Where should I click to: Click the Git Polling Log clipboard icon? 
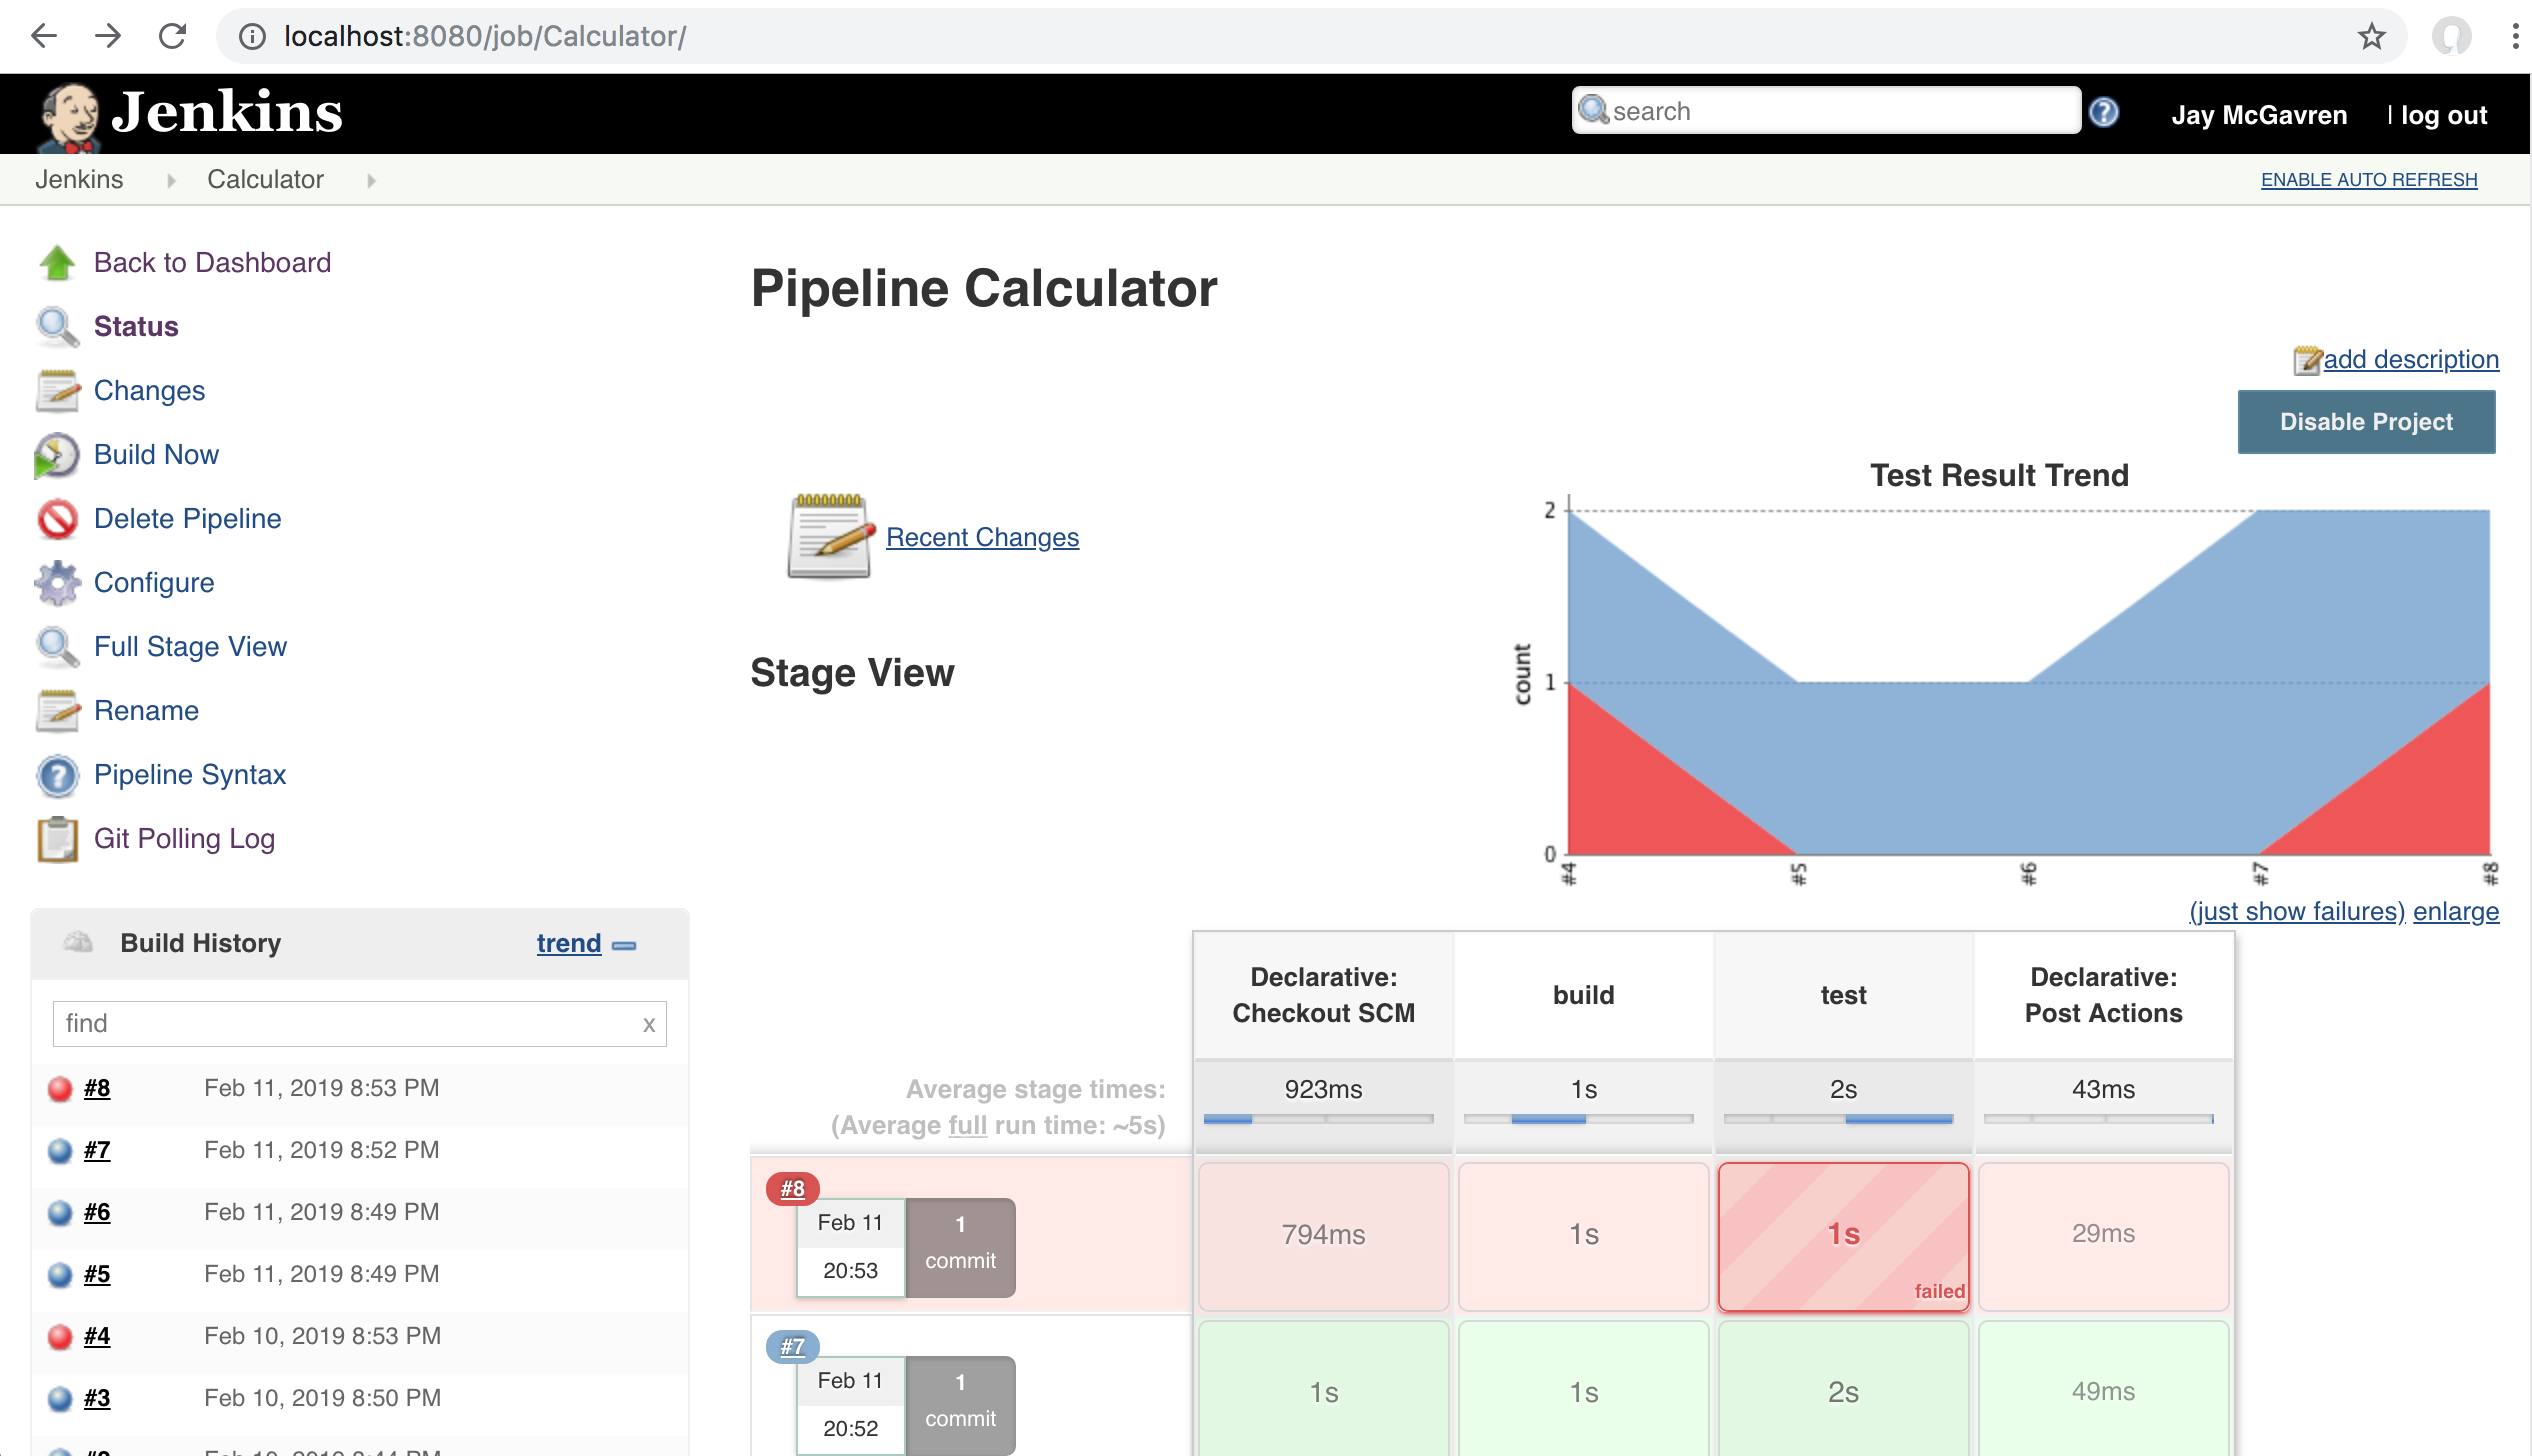[x=57, y=839]
